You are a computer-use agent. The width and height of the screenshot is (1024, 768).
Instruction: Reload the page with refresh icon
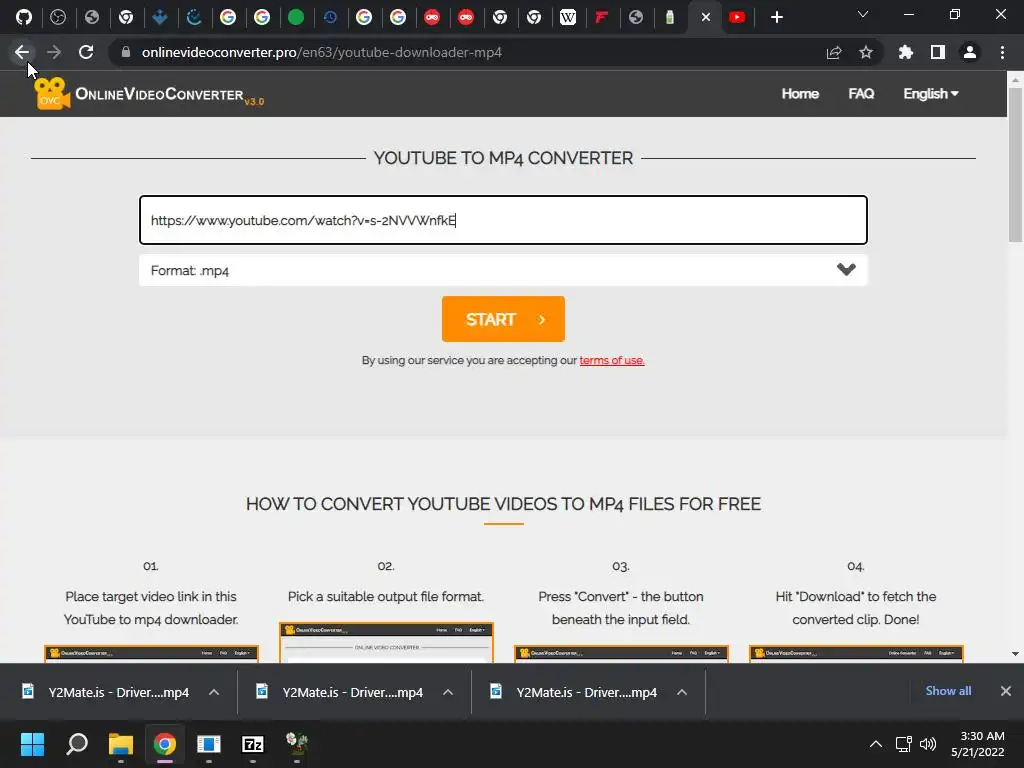point(86,52)
